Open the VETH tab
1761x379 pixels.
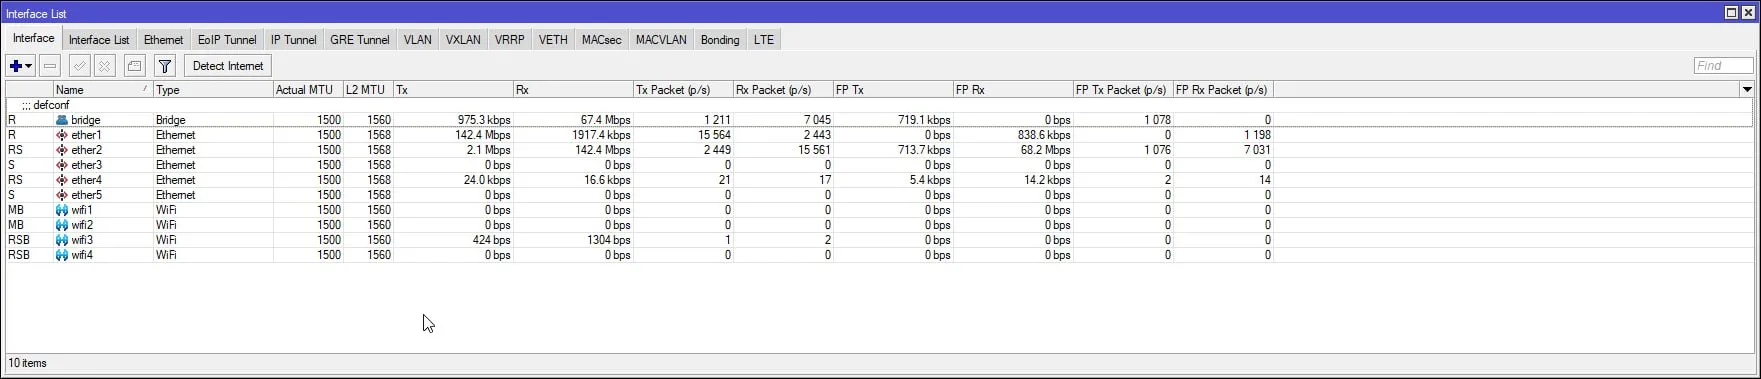[x=553, y=40]
